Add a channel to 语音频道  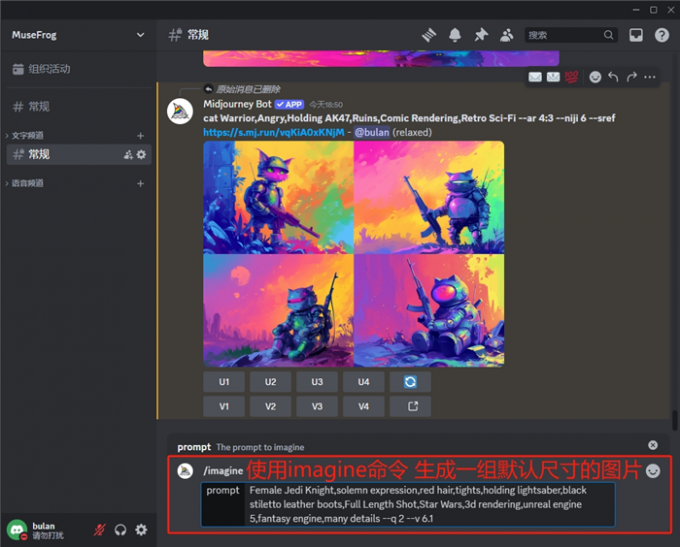tap(140, 183)
